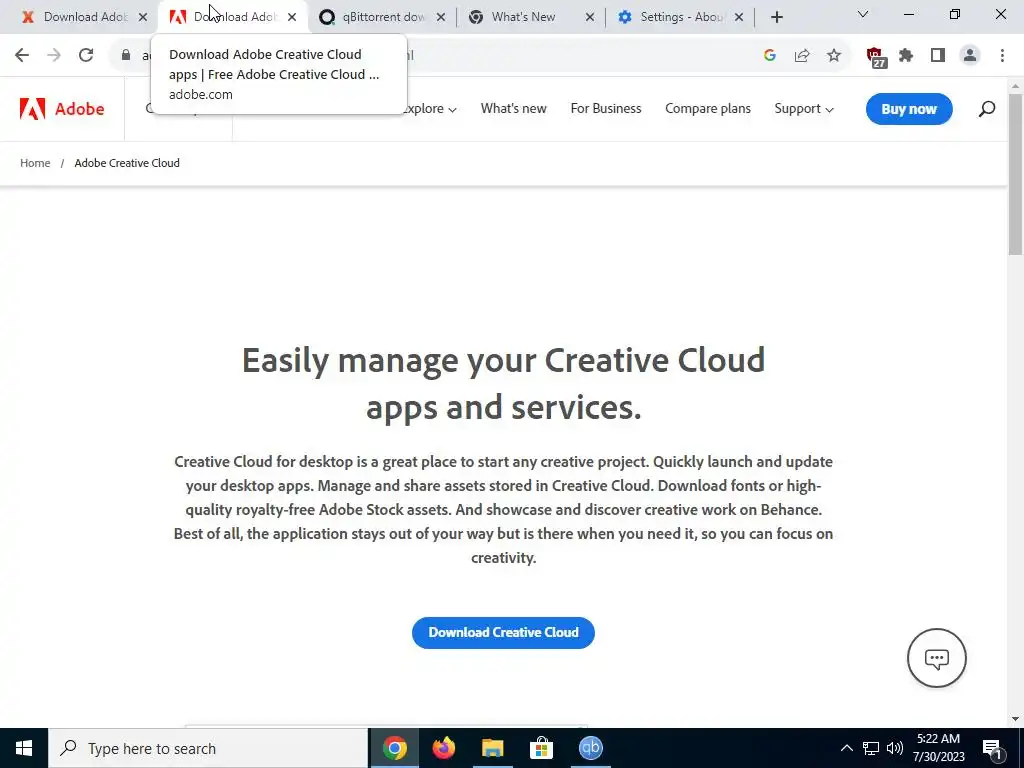Go to Home via breadcrumb

pyautogui.click(x=35, y=163)
